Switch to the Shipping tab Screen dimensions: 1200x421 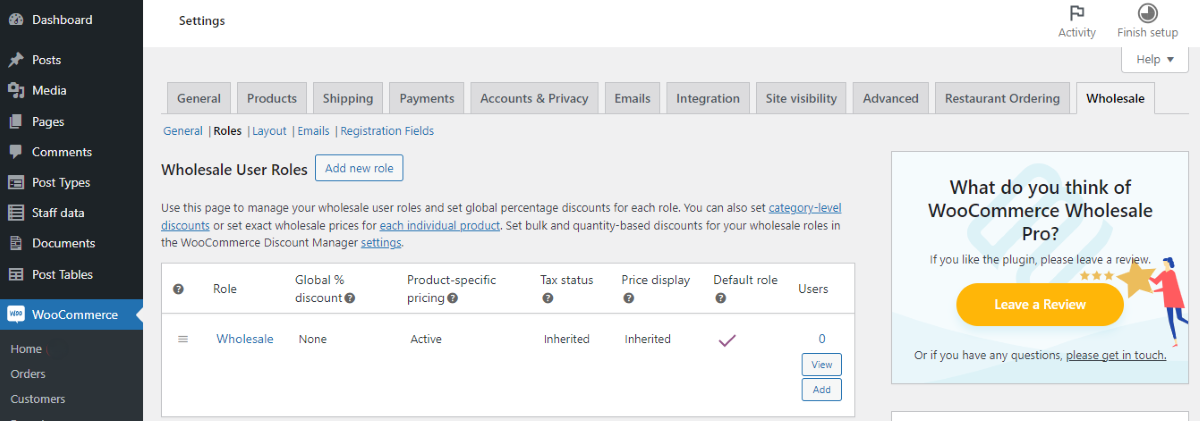[x=348, y=98]
